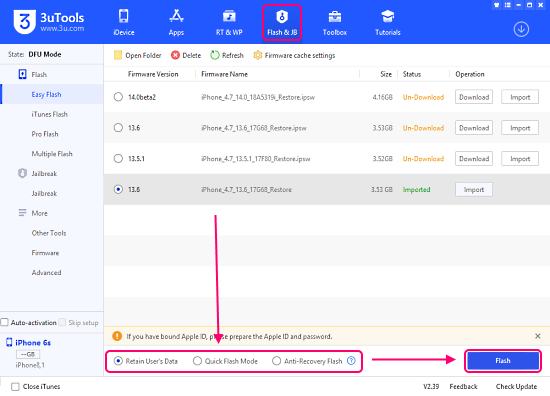Select the Quick Flash Mode option

click(197, 361)
